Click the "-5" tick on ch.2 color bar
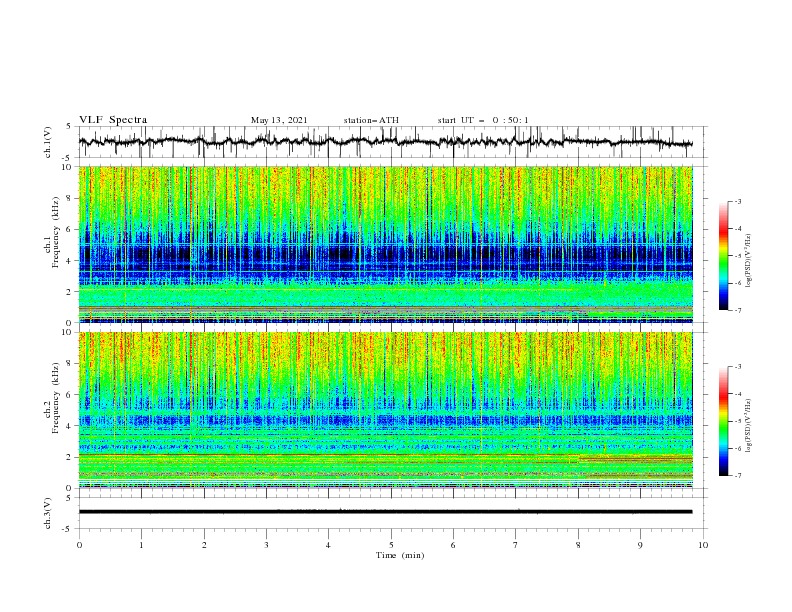The width and height of the screenshot is (792, 612). pos(737,421)
